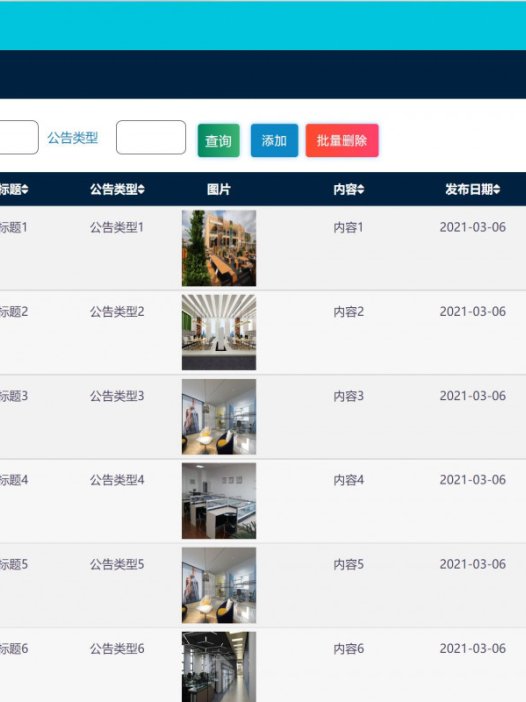Click the 2021-03-06 date in 内容6 row
Image resolution: width=526 pixels, height=702 pixels.
pos(473,648)
